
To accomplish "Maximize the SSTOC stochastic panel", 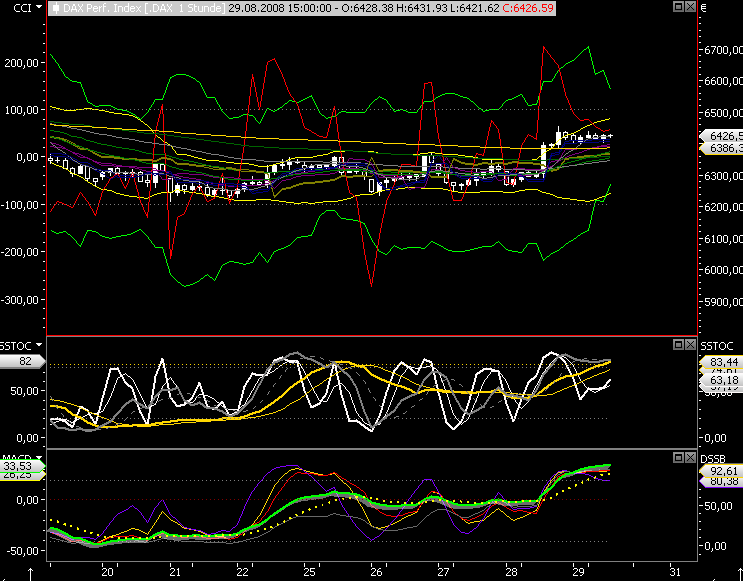I will 678,344.
